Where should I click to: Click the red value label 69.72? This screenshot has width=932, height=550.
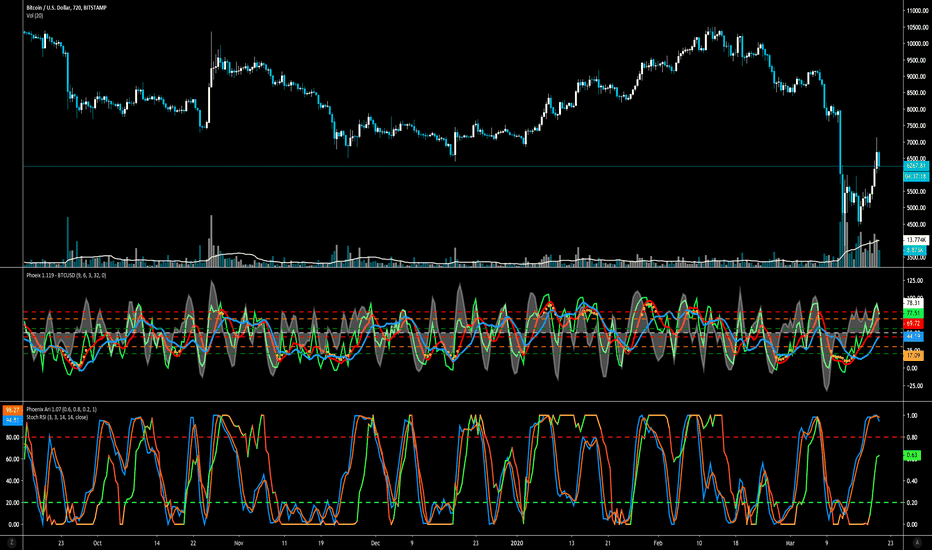[x=914, y=323]
